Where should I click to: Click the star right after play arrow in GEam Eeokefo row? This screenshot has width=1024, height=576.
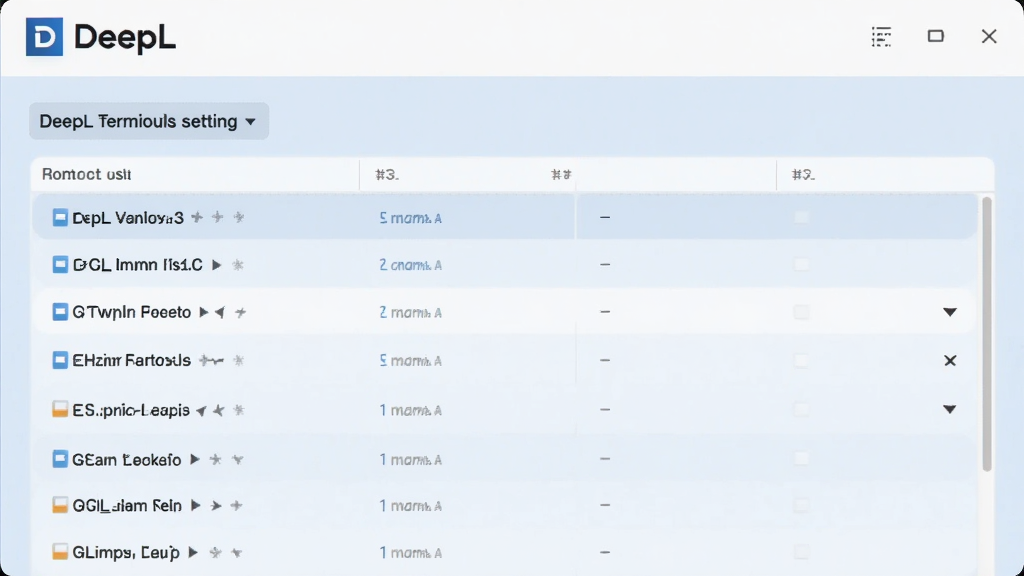tap(215, 460)
